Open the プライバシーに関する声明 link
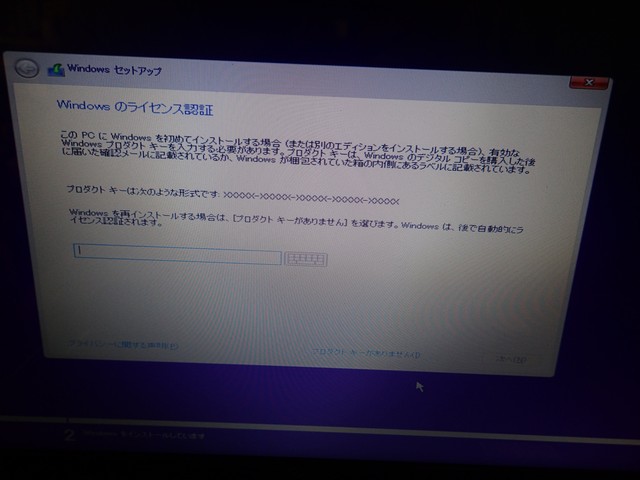The image size is (640, 480). 124,345
